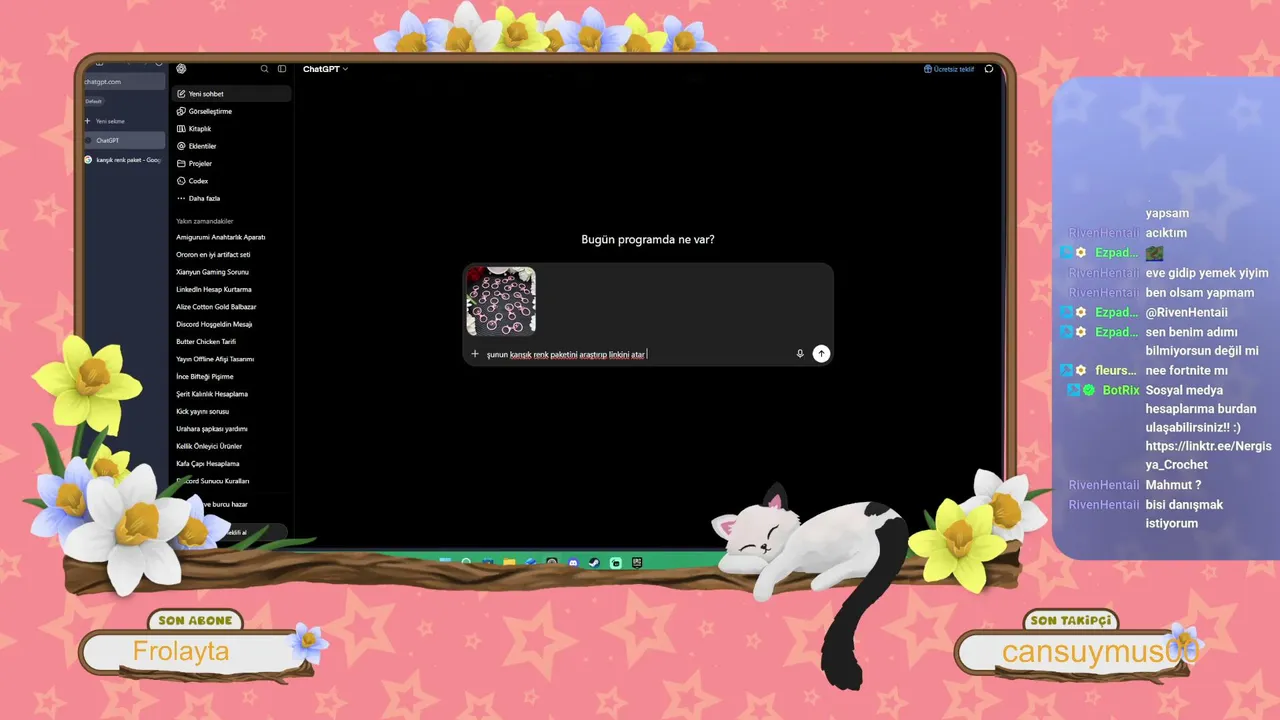Click the attached keychain image thumbnail
The image size is (1280, 720).
(501, 300)
